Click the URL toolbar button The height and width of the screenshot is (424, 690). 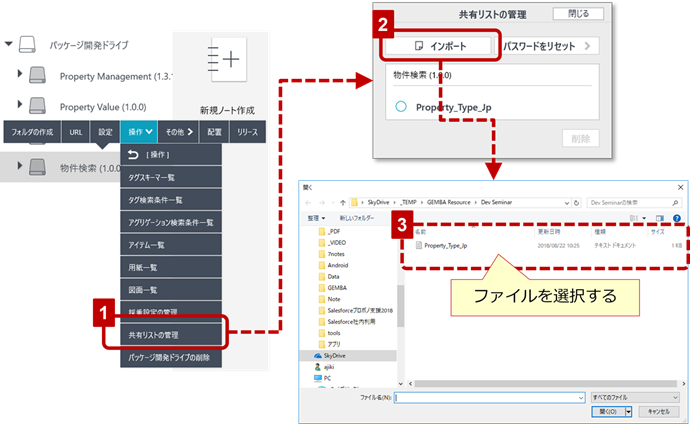[x=76, y=132]
